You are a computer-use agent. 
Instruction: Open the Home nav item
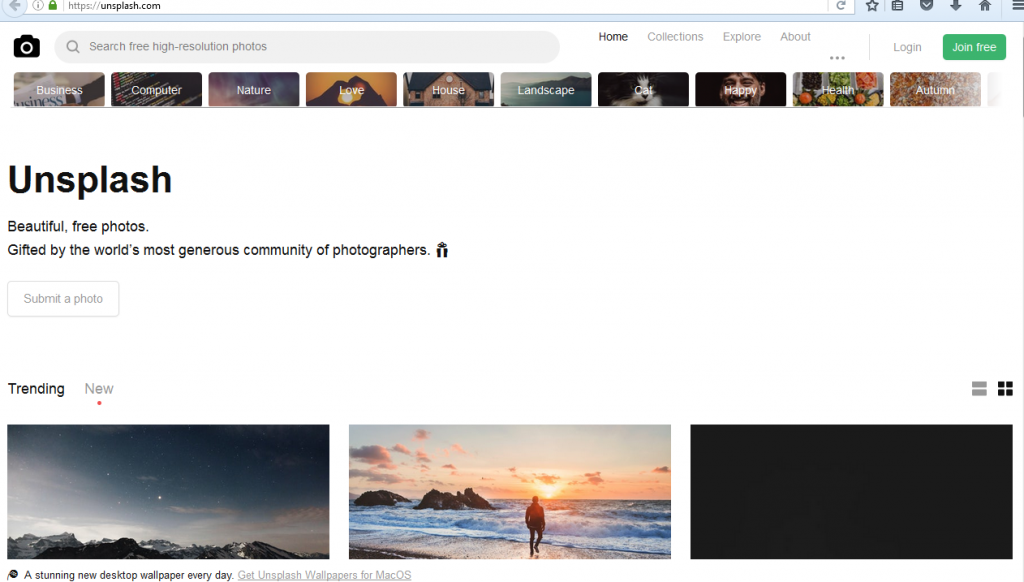coord(613,37)
